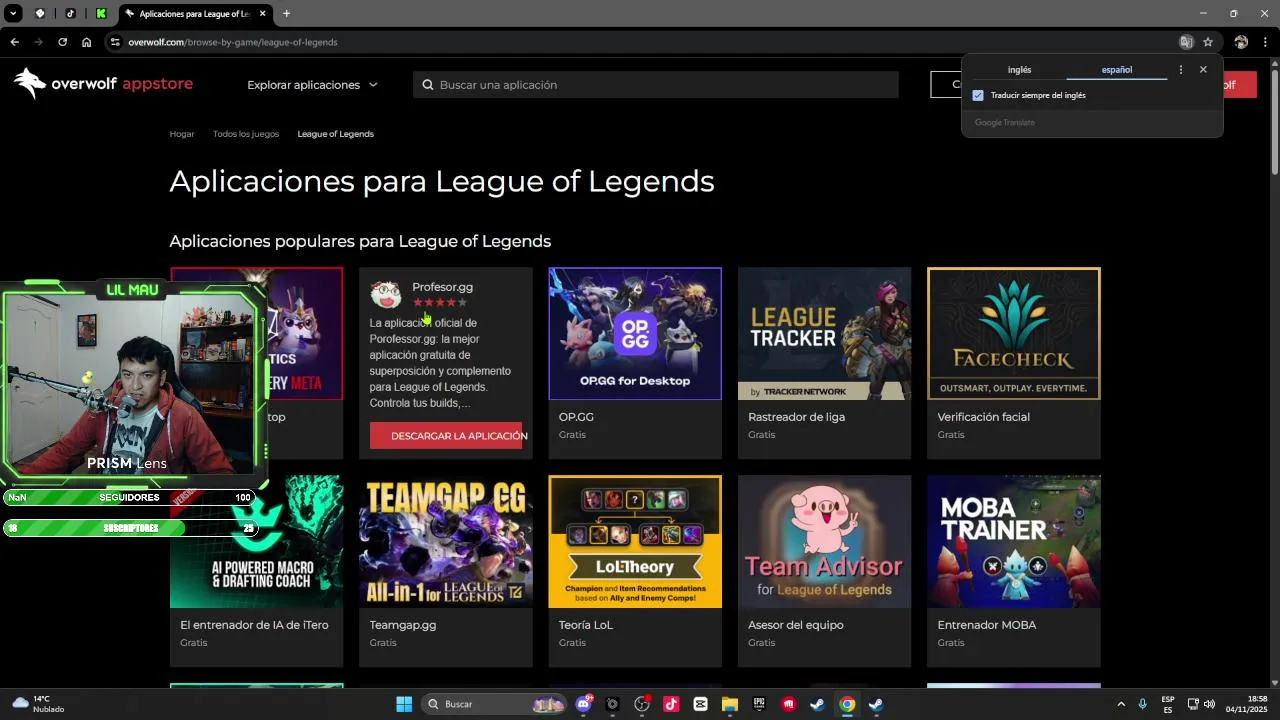Viewport: 1280px width, 720px height.
Task: Click the Teoría LoL title
Action: (x=586, y=625)
